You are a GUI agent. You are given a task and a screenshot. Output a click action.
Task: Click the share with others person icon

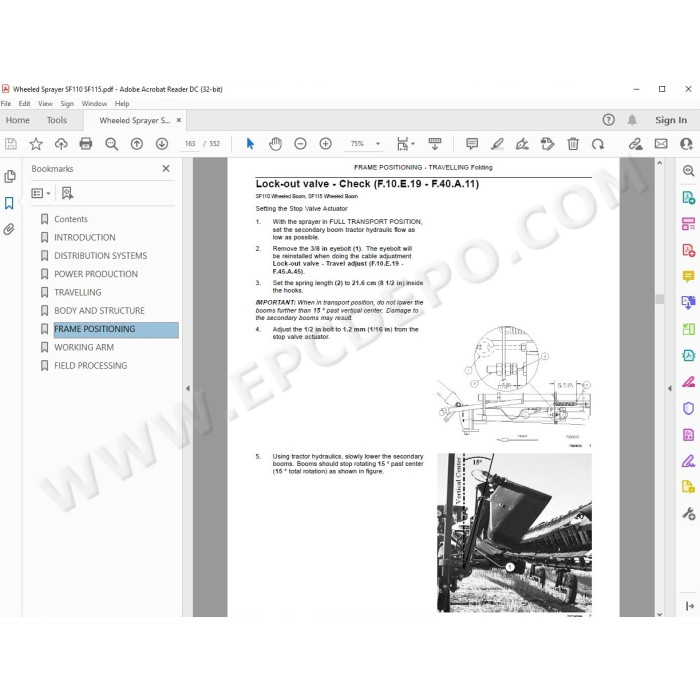686,144
